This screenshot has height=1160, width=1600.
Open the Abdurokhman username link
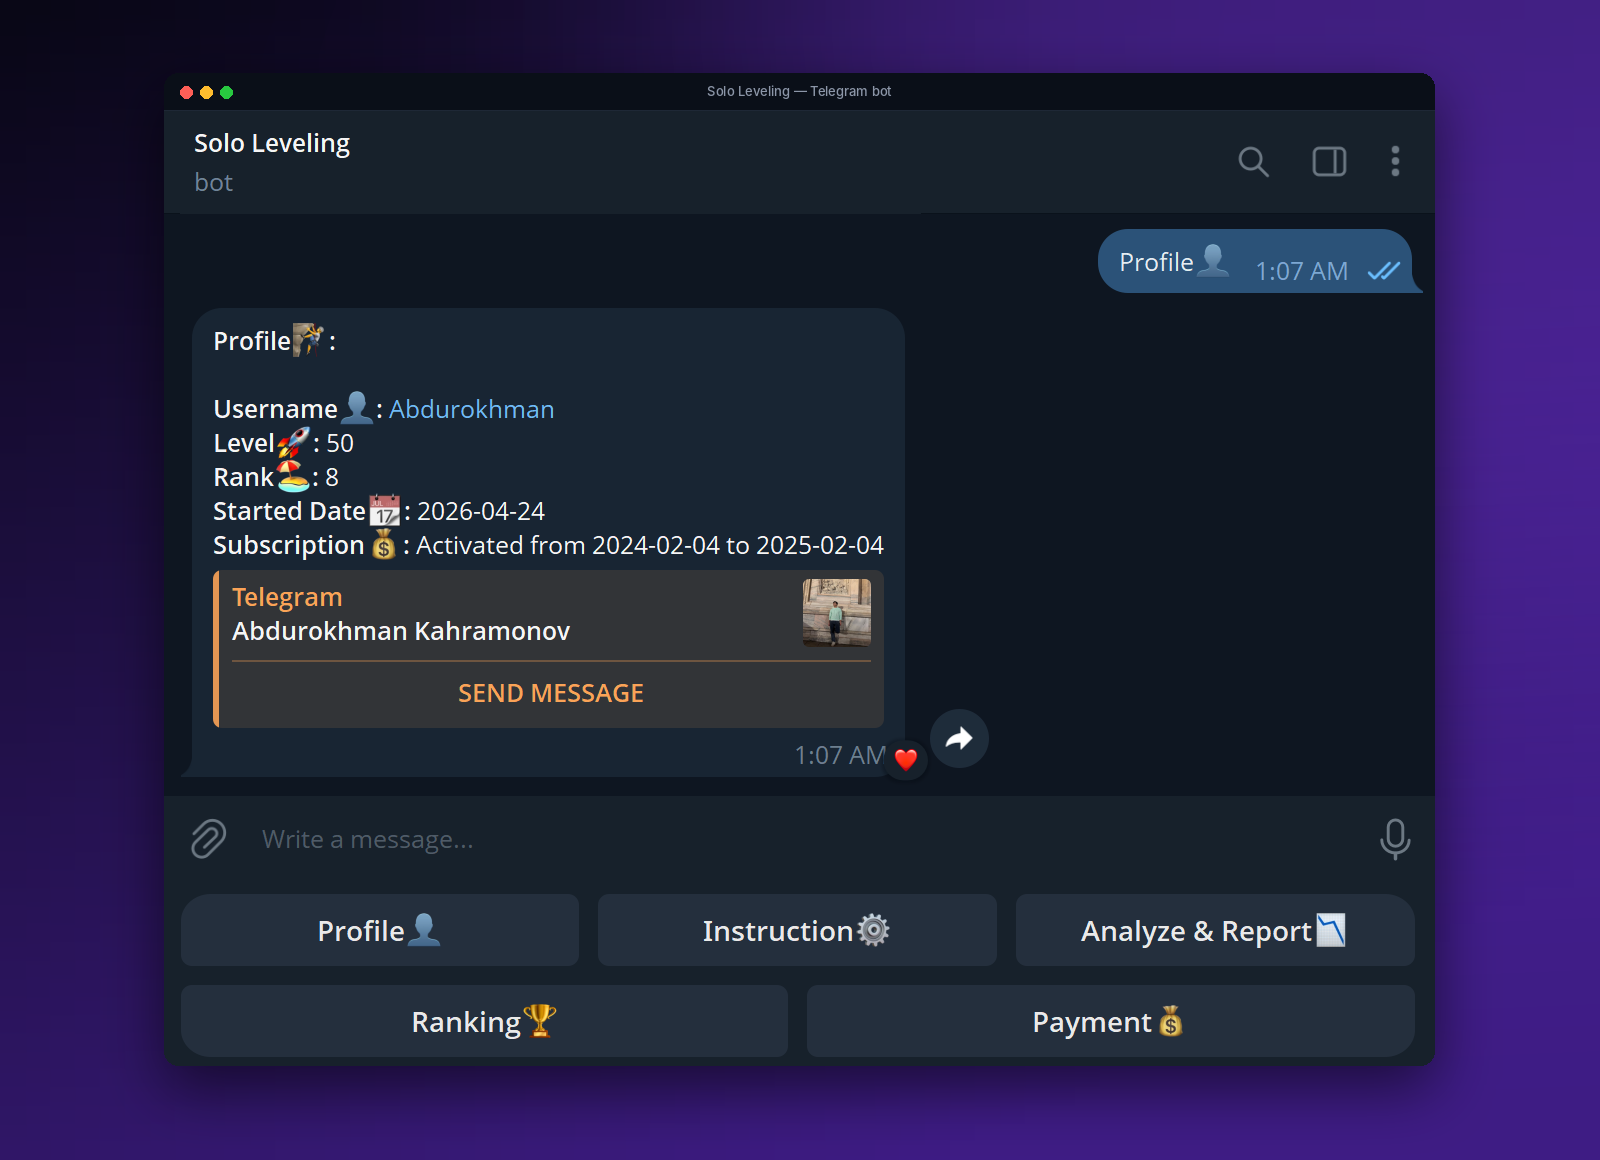471,409
